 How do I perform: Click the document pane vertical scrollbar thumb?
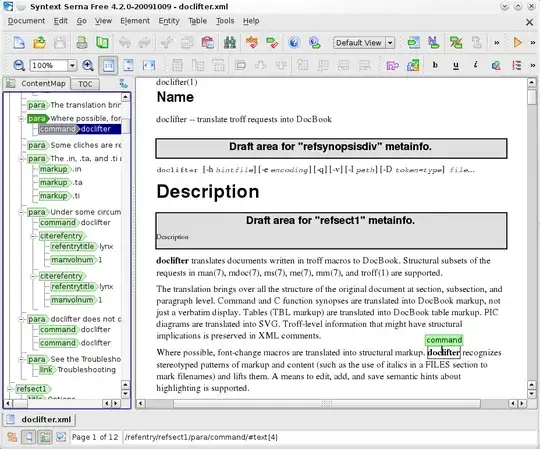pyautogui.click(x=531, y=96)
